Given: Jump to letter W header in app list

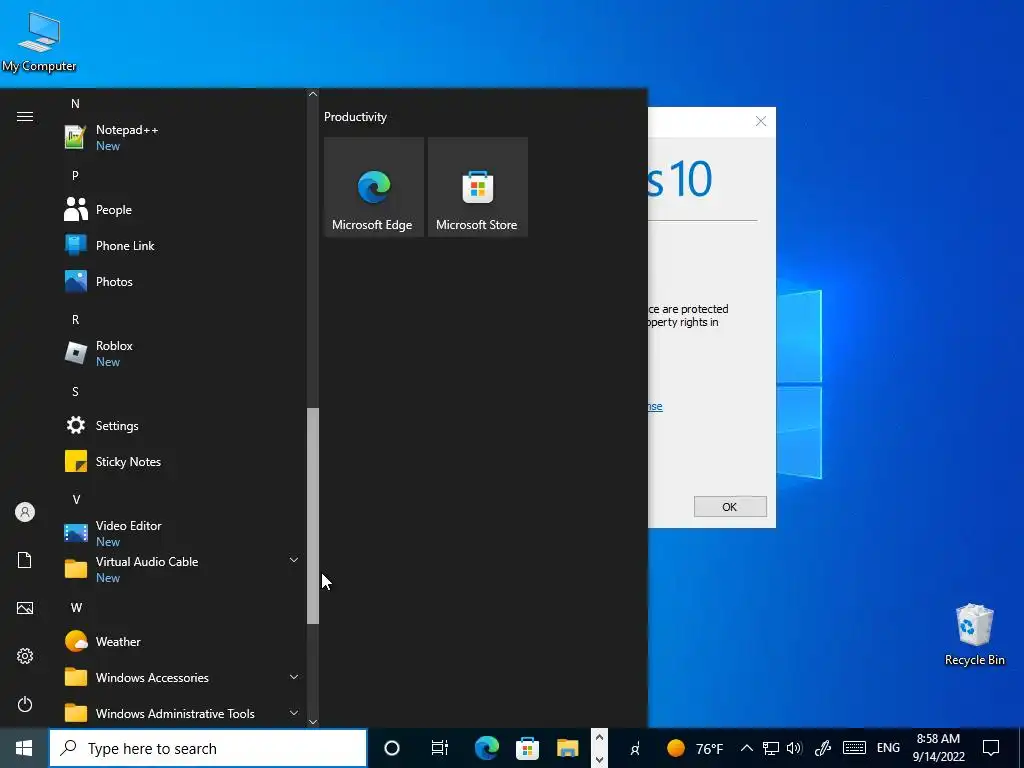Looking at the screenshot, I should tap(76, 608).
